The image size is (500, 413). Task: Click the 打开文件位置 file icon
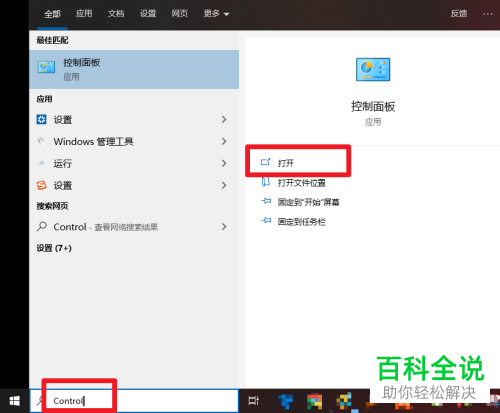click(x=266, y=182)
